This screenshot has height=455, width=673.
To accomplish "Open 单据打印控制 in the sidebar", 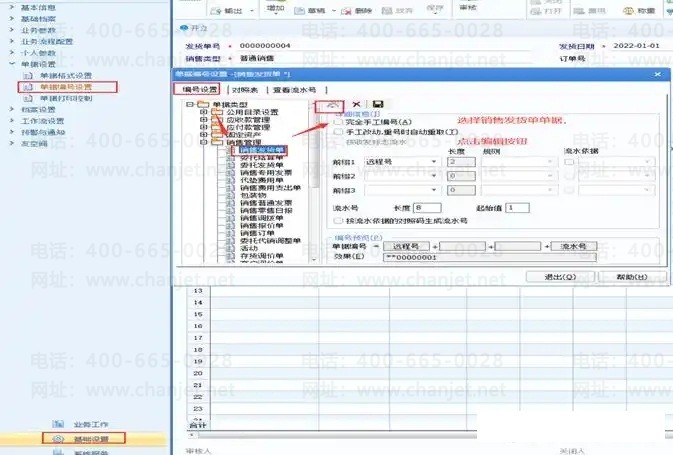I will point(66,98).
